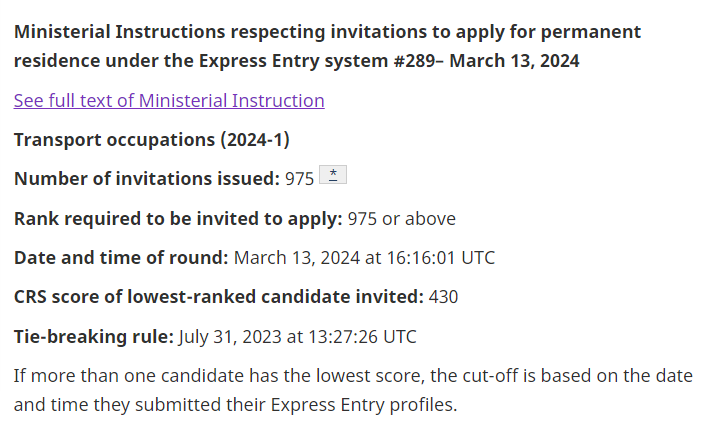Screen dimensions: 701x431
Task: Click the 'Tie-breaking rule:' label
Action: click(94, 336)
